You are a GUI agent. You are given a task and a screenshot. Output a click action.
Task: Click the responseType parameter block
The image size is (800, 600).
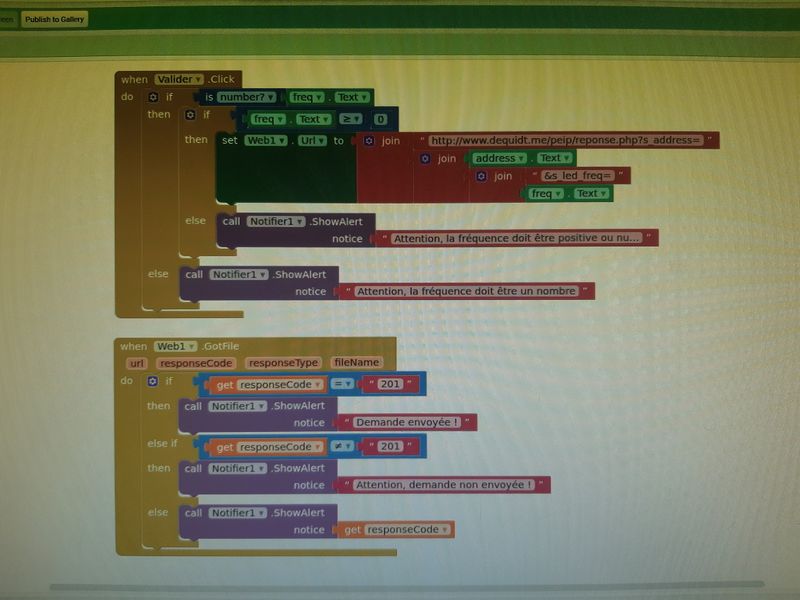point(283,363)
